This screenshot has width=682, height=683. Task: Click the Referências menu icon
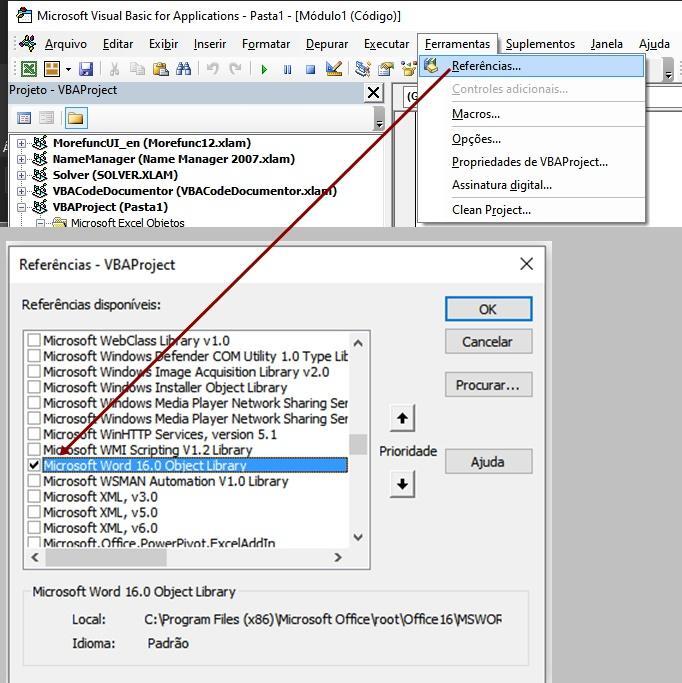432,66
